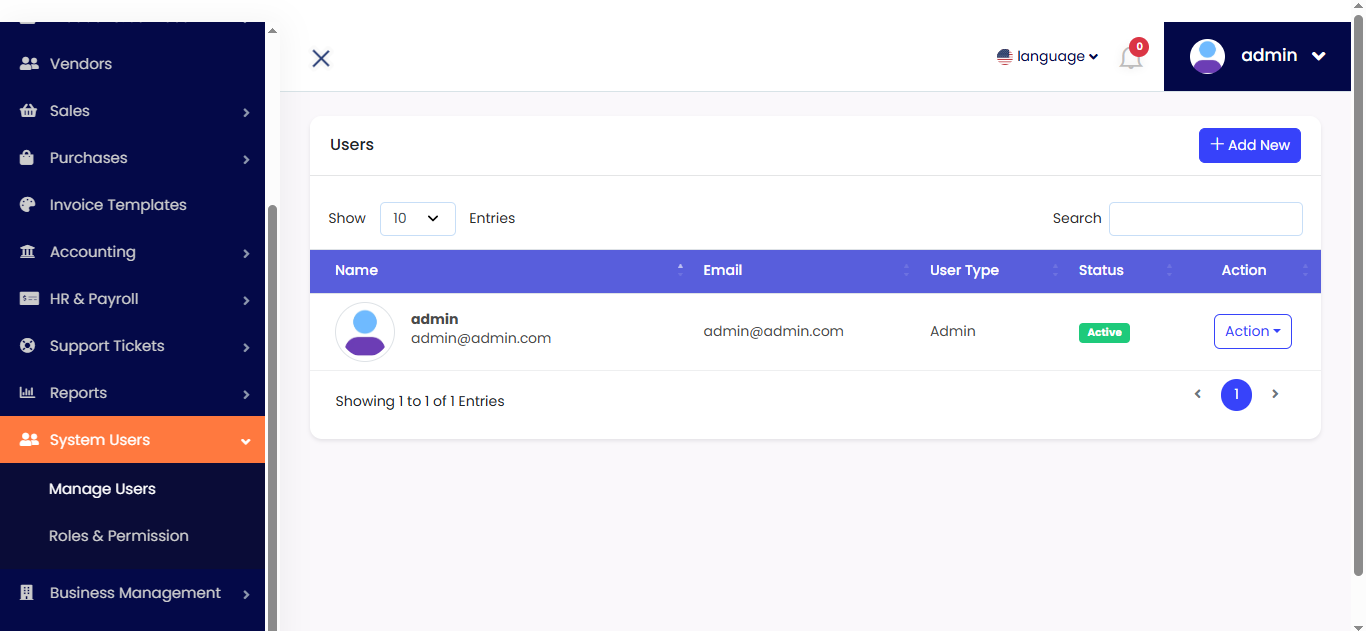1366x631 pixels.
Task: Expand the Accounting submenu chevron
Action: pos(246,253)
